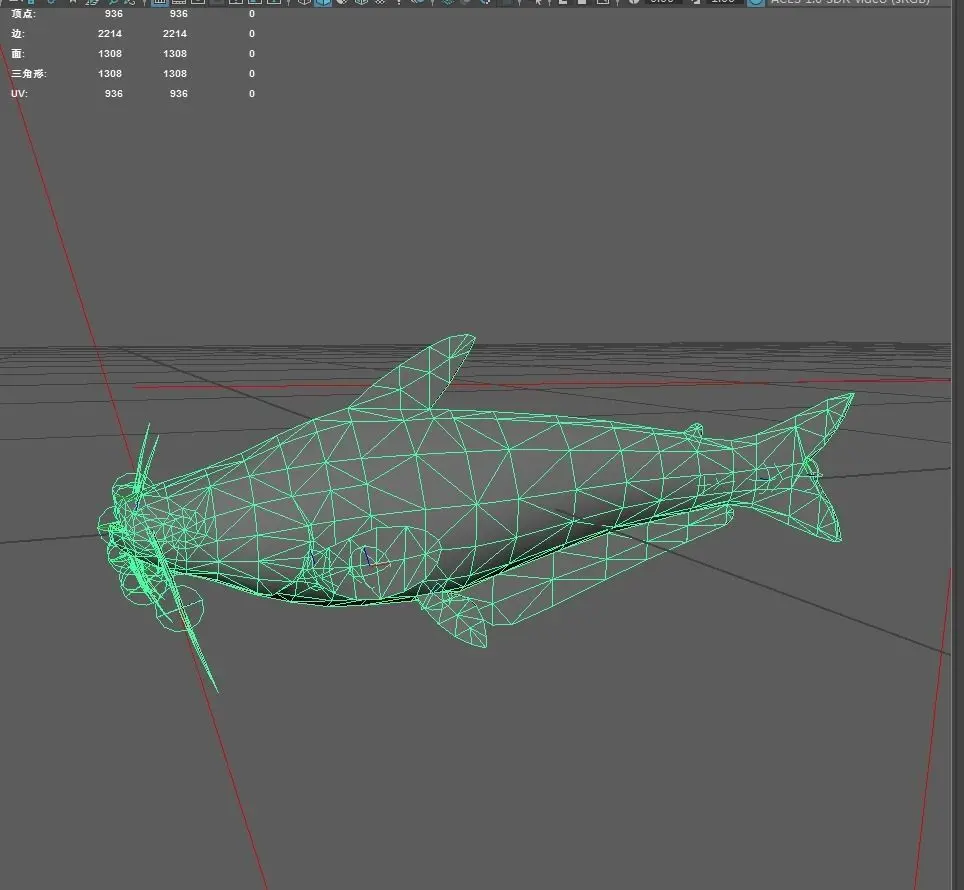The image size is (964, 890).
Task: Toggle the blue view transform button
Action: (756, 2)
